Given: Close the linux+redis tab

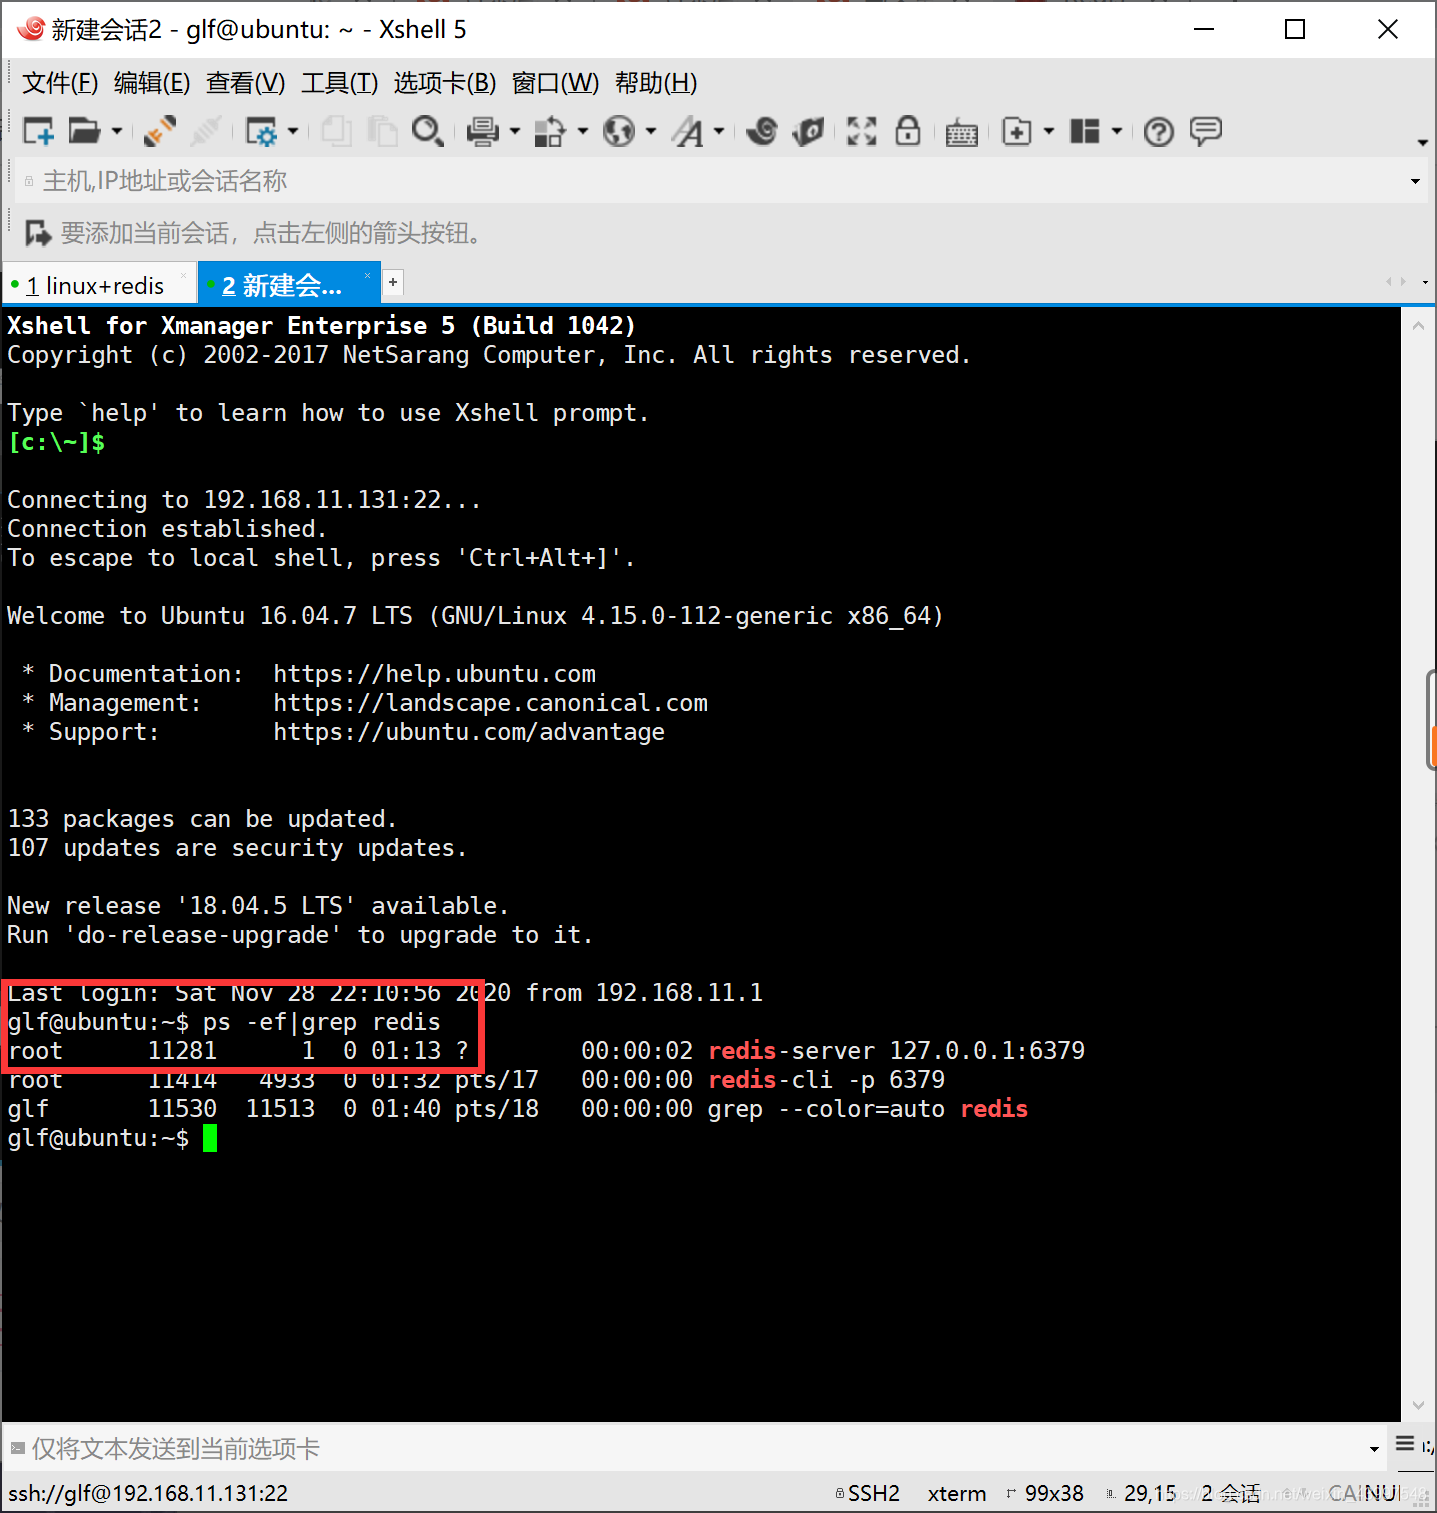Looking at the screenshot, I should [183, 276].
